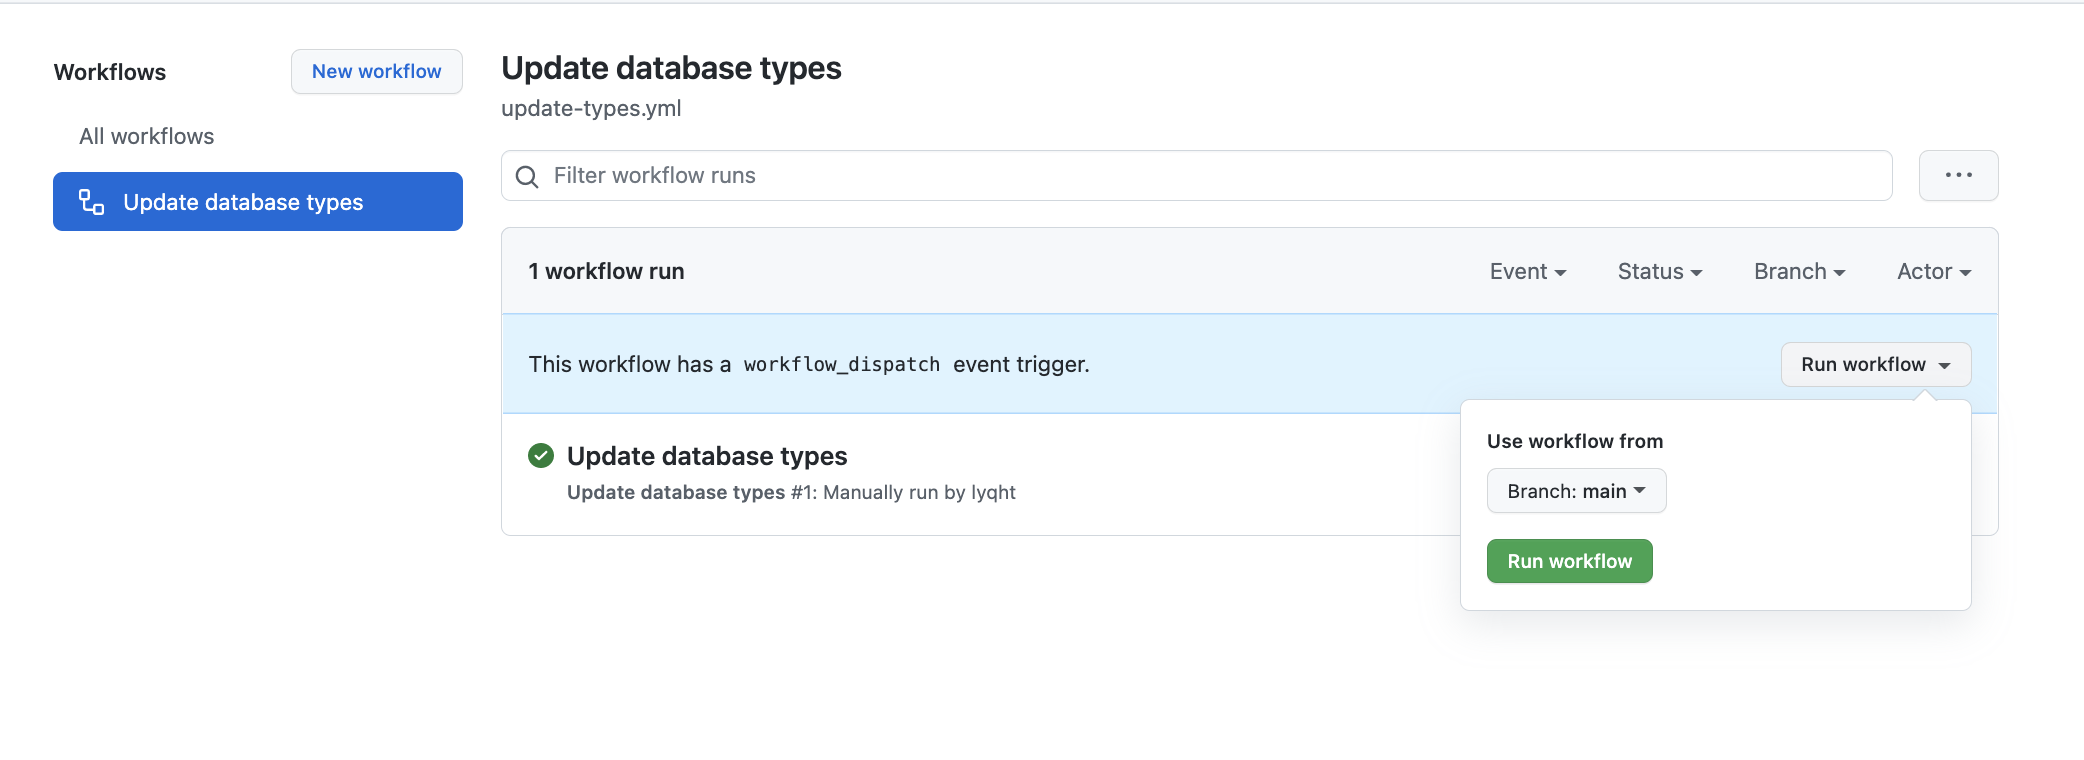Click the workflow icon beside Update database types
Image resolution: width=2084 pixels, height=760 pixels.
92,202
